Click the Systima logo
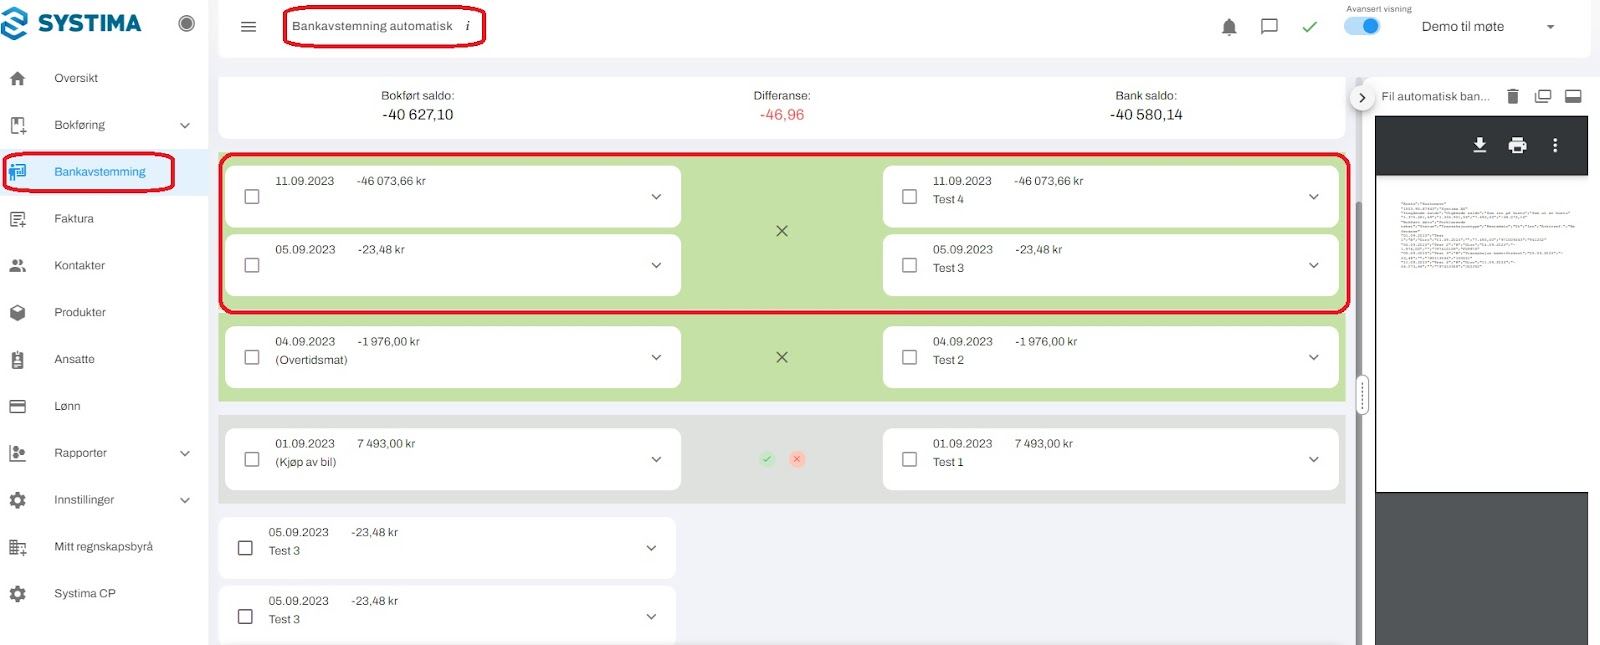The height and width of the screenshot is (645, 1600). click(x=71, y=23)
